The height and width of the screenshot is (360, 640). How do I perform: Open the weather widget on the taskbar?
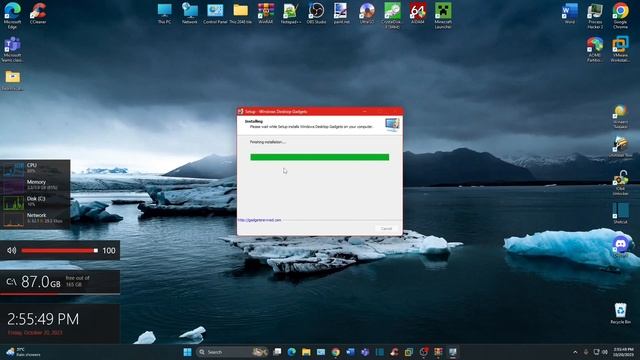point(22,352)
